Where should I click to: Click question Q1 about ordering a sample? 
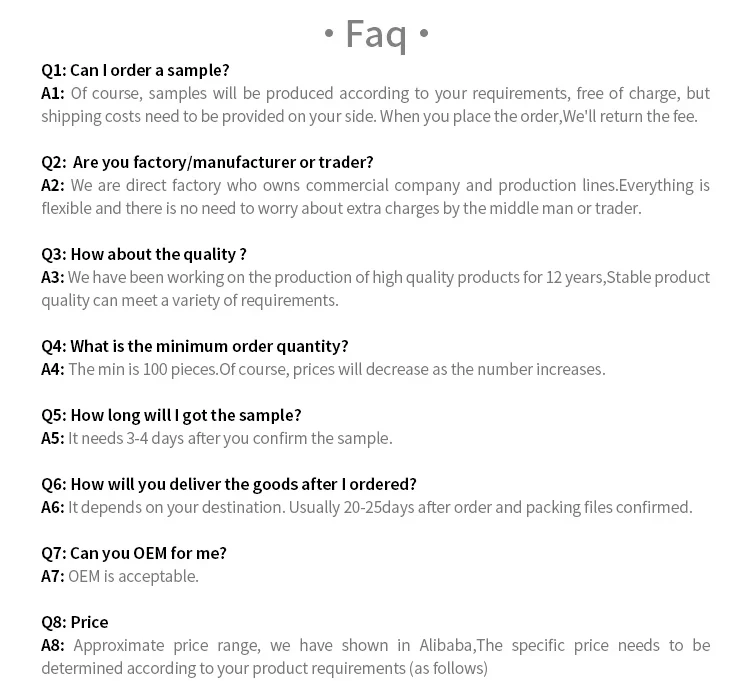[135, 70]
